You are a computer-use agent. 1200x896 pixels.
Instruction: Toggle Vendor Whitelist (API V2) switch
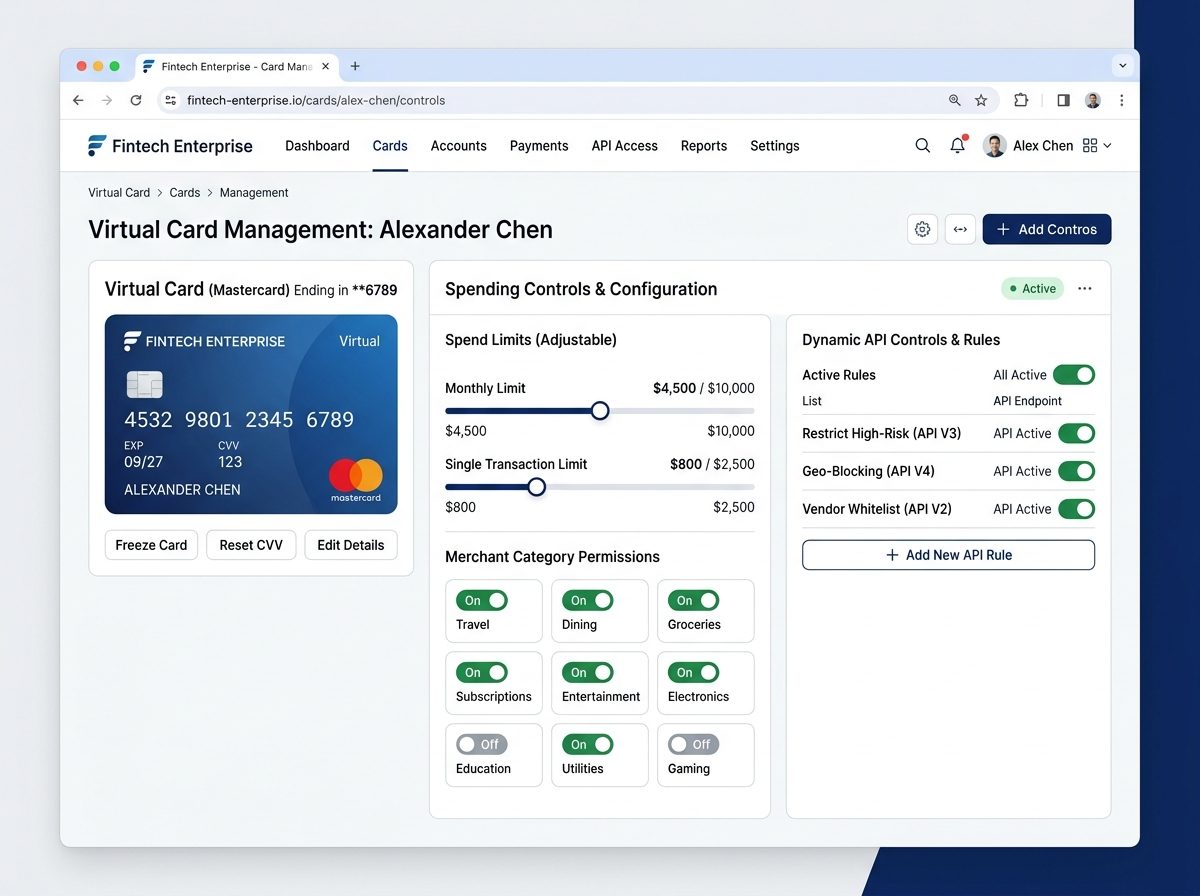pos(1076,509)
